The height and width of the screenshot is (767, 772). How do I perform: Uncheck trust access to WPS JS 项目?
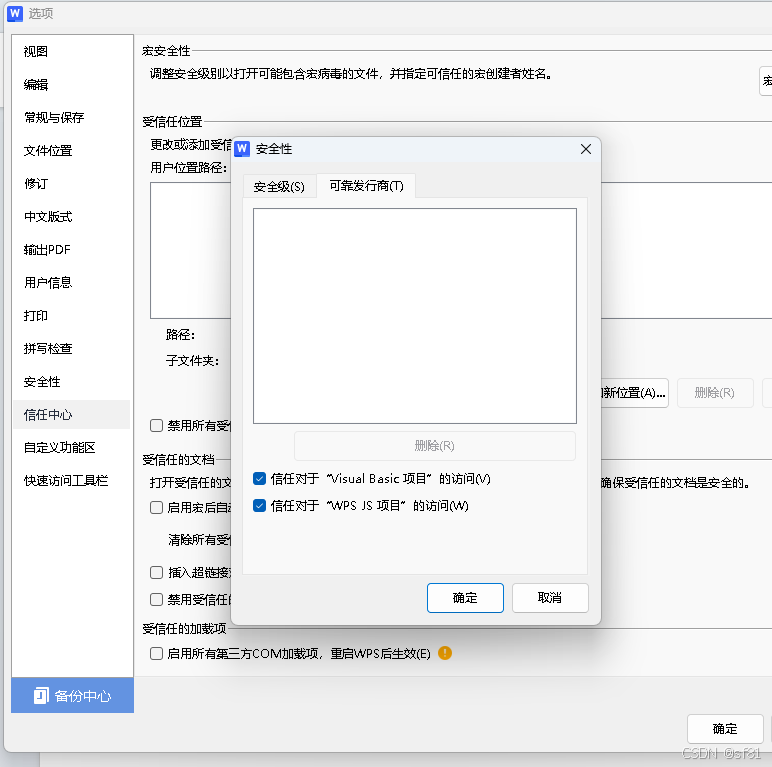coord(259,506)
